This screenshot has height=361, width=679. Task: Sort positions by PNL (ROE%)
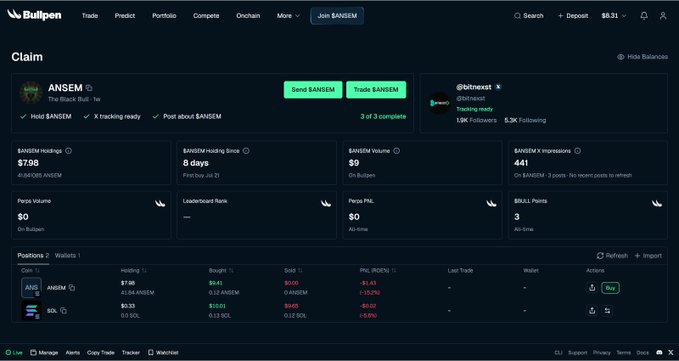click(378, 271)
